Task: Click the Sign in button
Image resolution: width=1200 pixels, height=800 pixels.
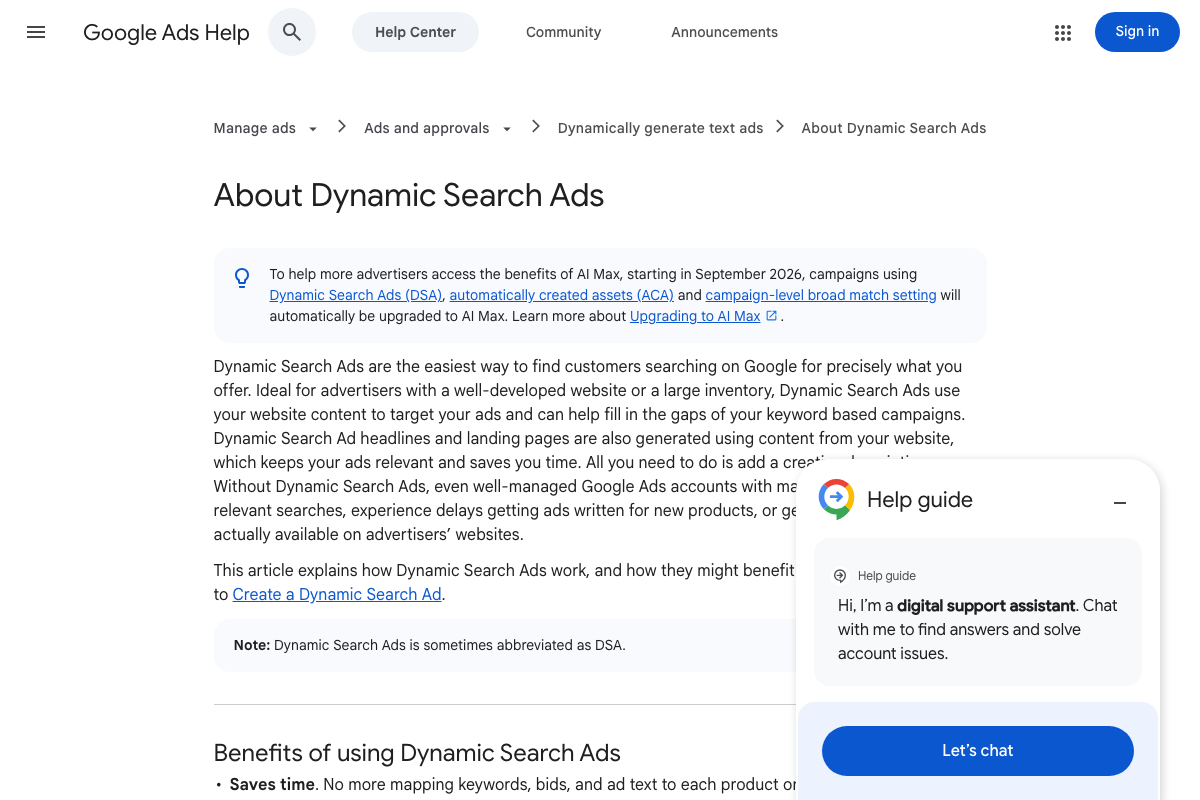Action: (x=1137, y=32)
